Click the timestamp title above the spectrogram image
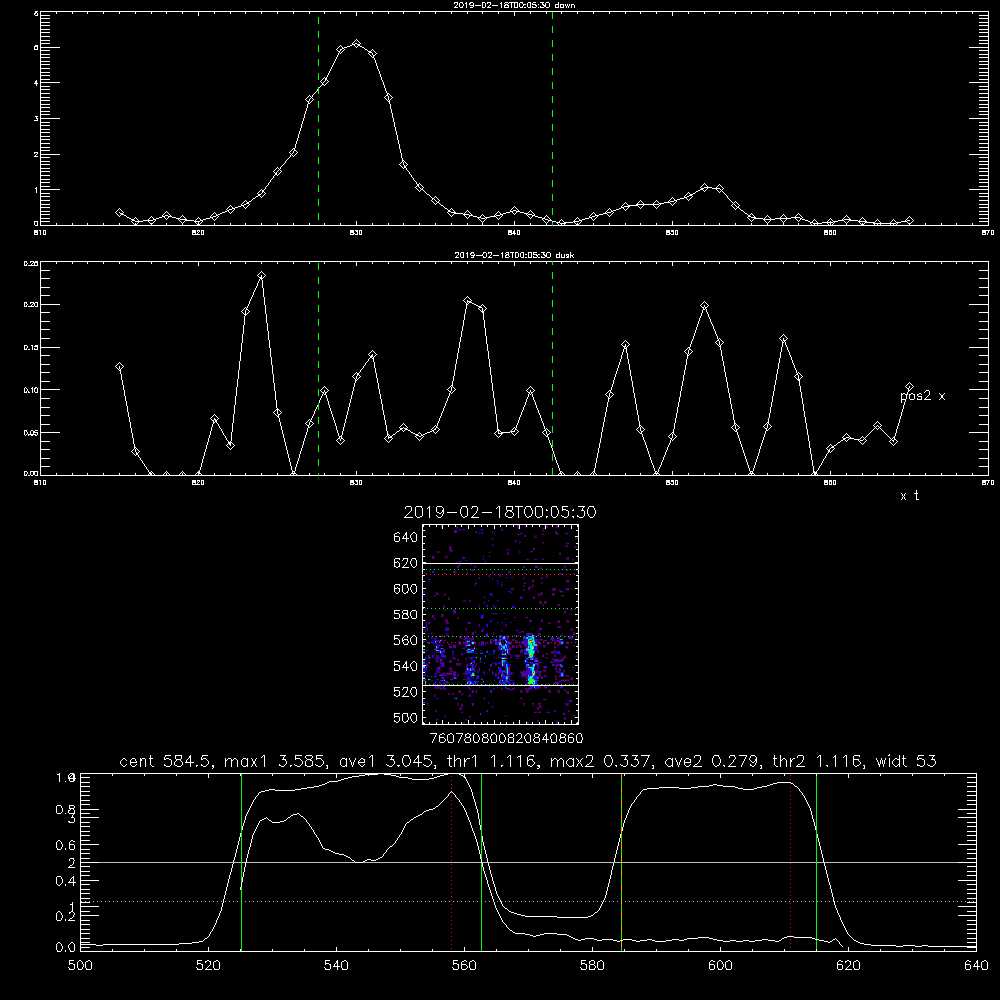The width and height of the screenshot is (1000, 1000). [500, 513]
